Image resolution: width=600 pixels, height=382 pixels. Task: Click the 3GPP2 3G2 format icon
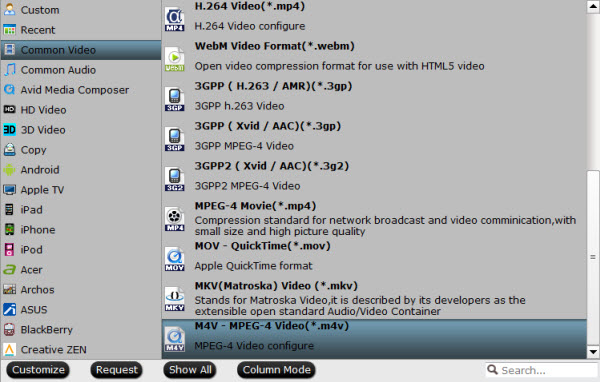coord(174,179)
